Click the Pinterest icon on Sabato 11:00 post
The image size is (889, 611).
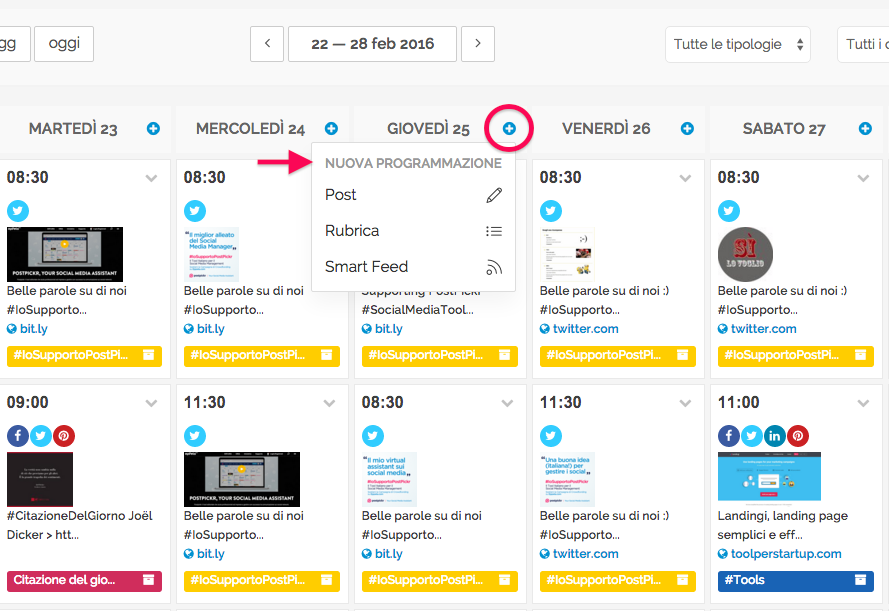798,436
